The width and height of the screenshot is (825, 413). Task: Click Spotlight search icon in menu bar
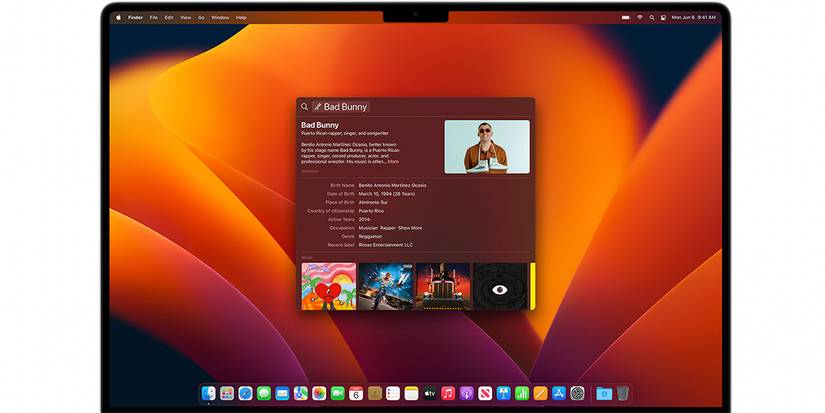(652, 17)
